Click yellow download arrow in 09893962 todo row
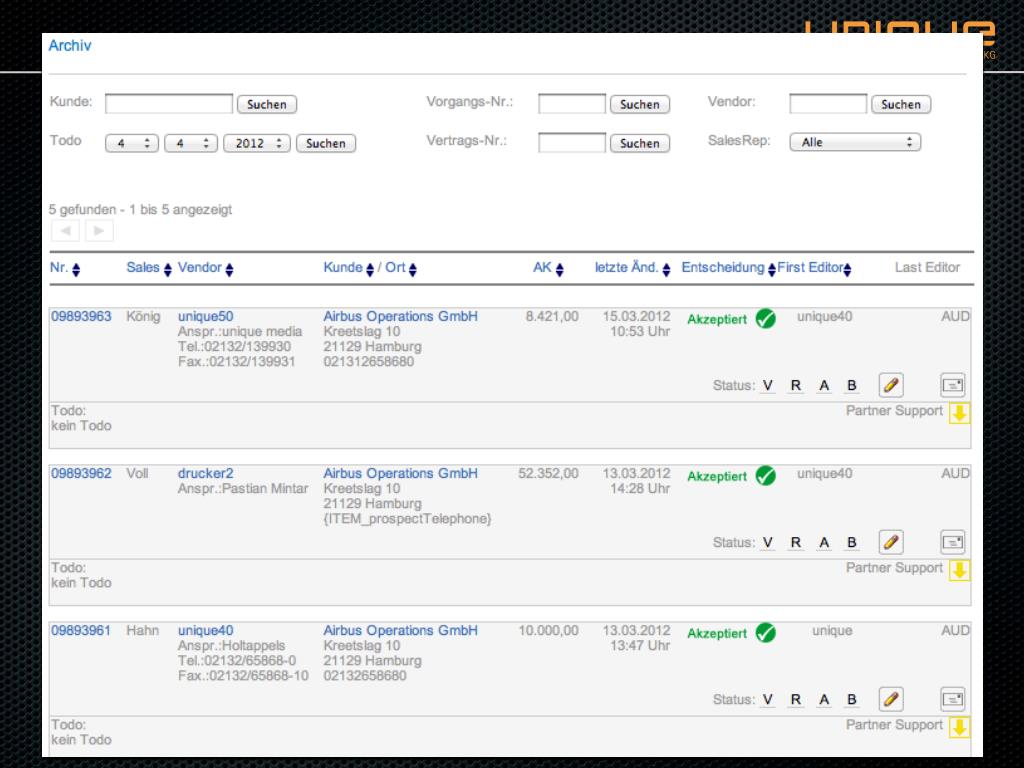Viewport: 1024px width, 768px height. (959, 569)
